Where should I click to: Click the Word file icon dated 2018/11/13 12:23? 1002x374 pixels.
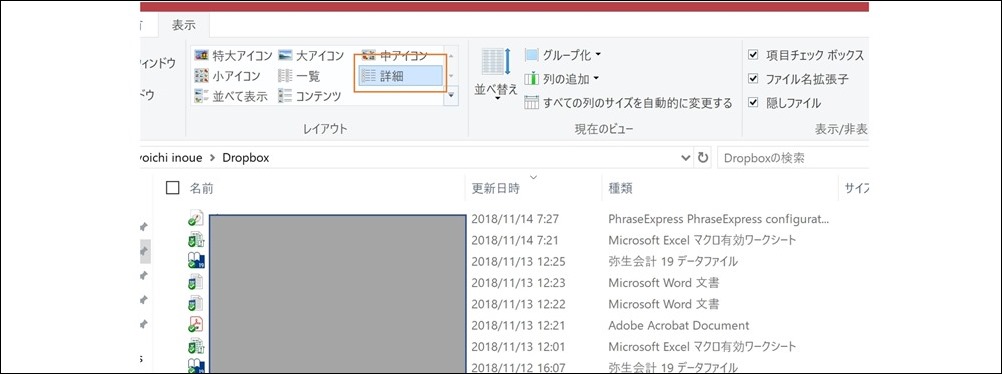pyautogui.click(x=196, y=282)
